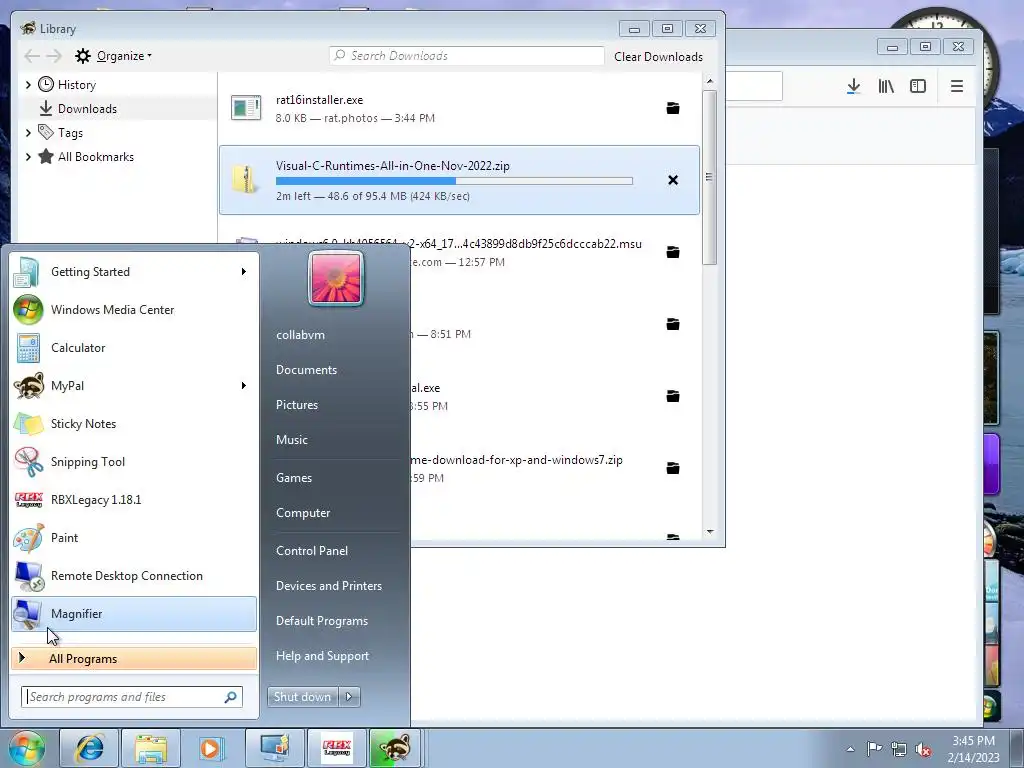Select the History clock icon in sidebar
This screenshot has height=768, width=1024.
46,84
